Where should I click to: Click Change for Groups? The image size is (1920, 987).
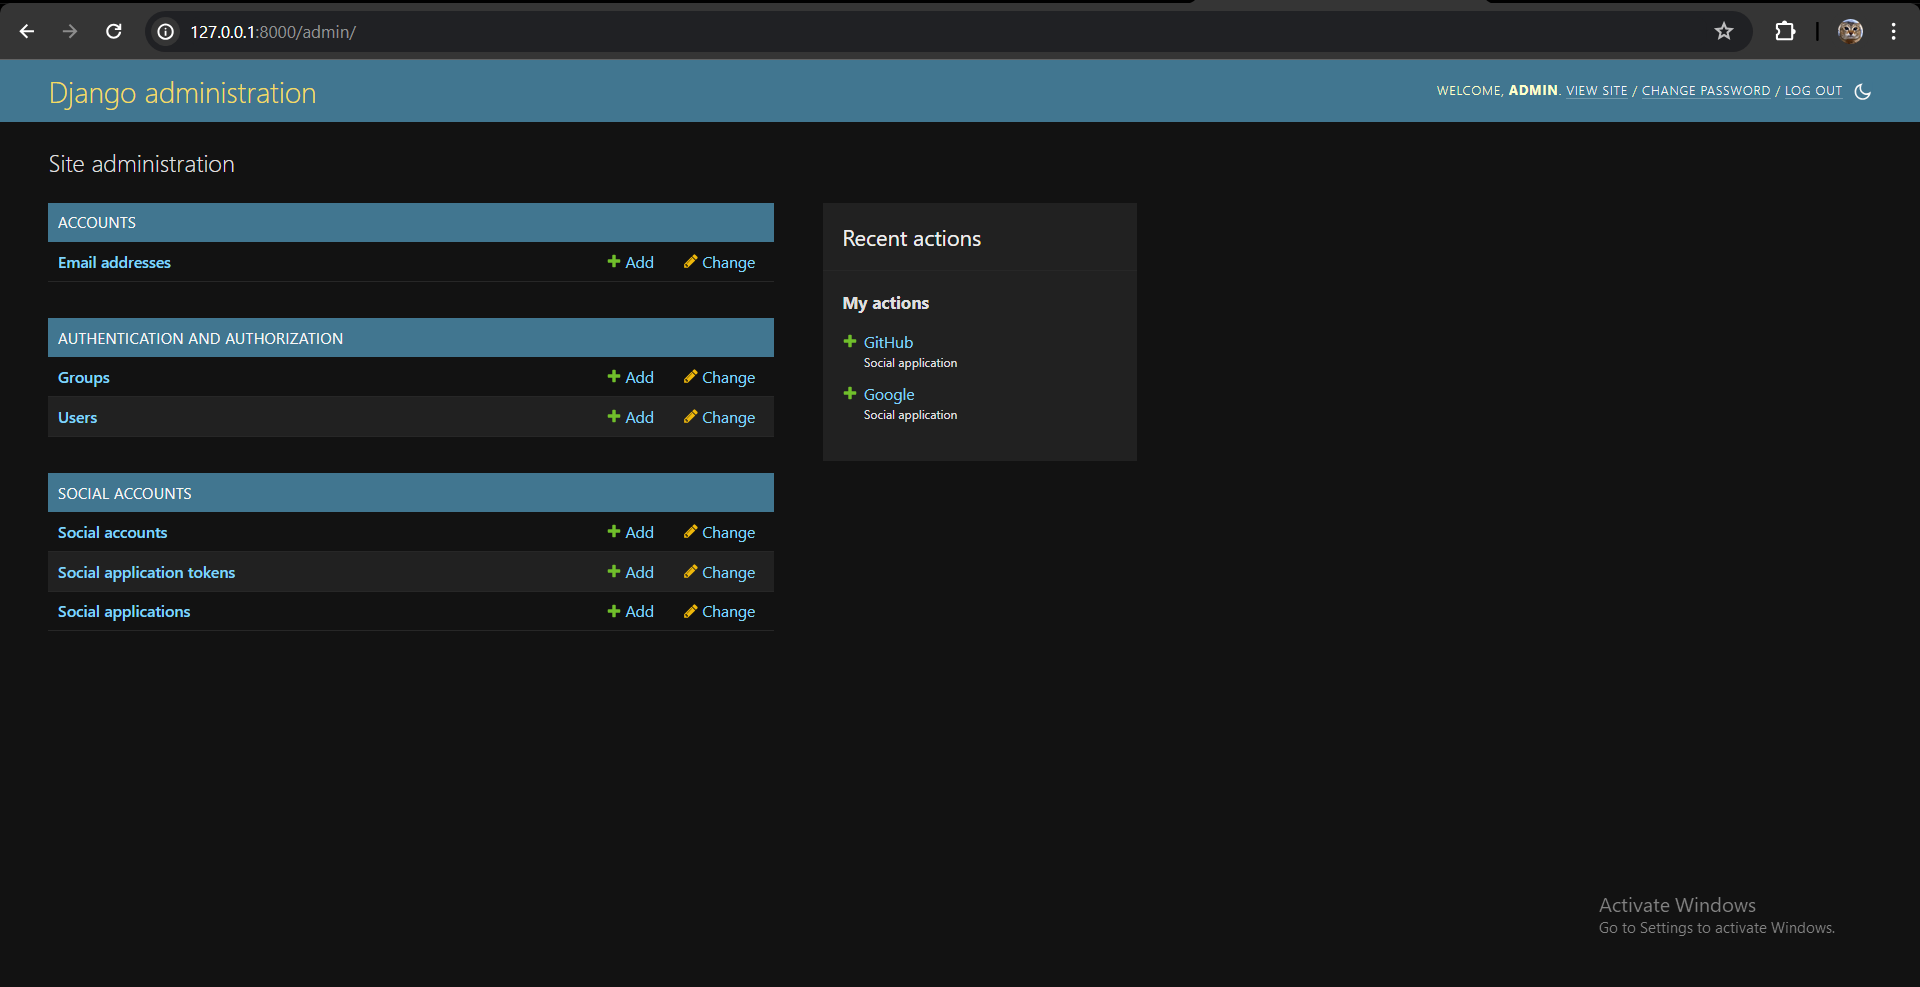coord(719,377)
